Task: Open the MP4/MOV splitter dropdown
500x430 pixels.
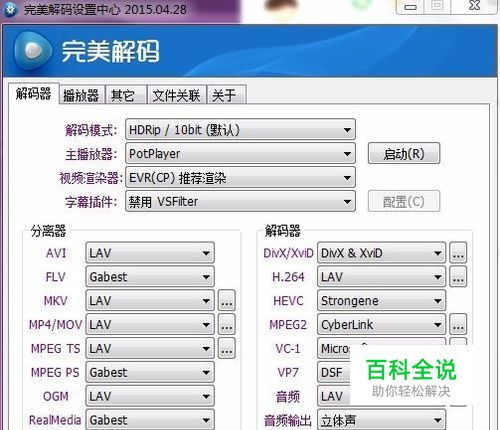Action: [x=150, y=324]
